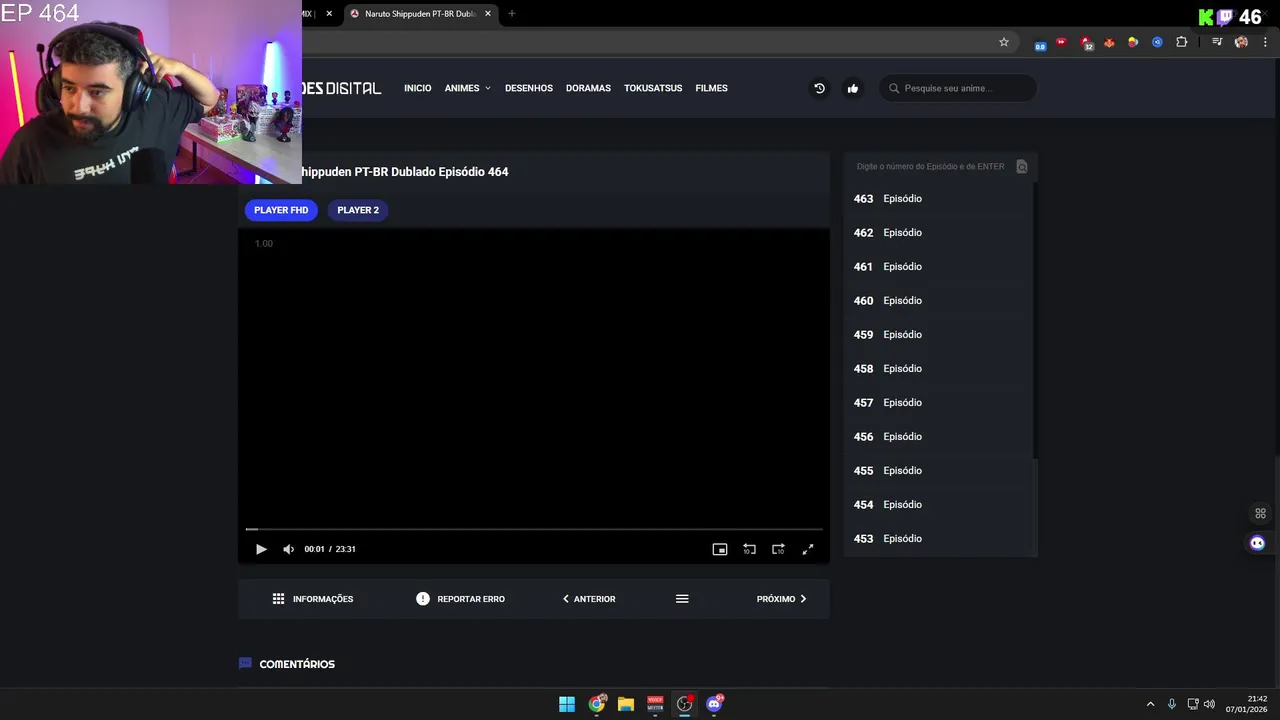The height and width of the screenshot is (720, 1280).
Task: Mute the video player volume
Action: pos(288,549)
